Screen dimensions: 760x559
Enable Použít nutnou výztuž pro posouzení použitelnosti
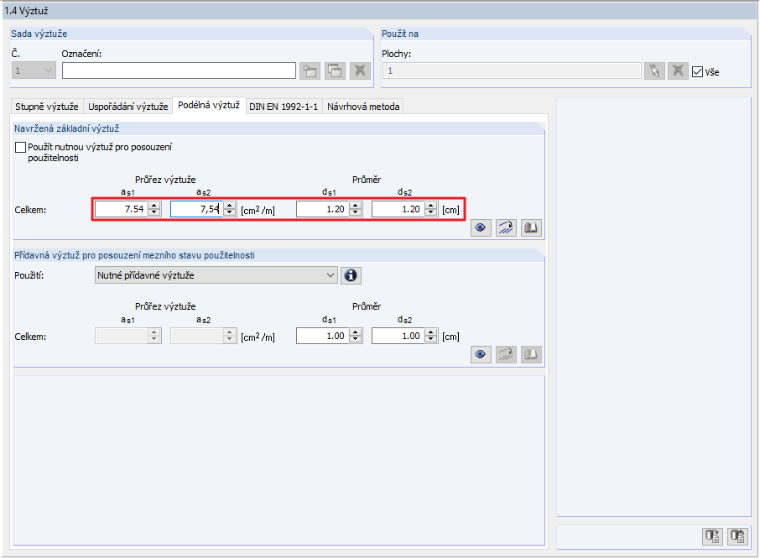(x=20, y=147)
